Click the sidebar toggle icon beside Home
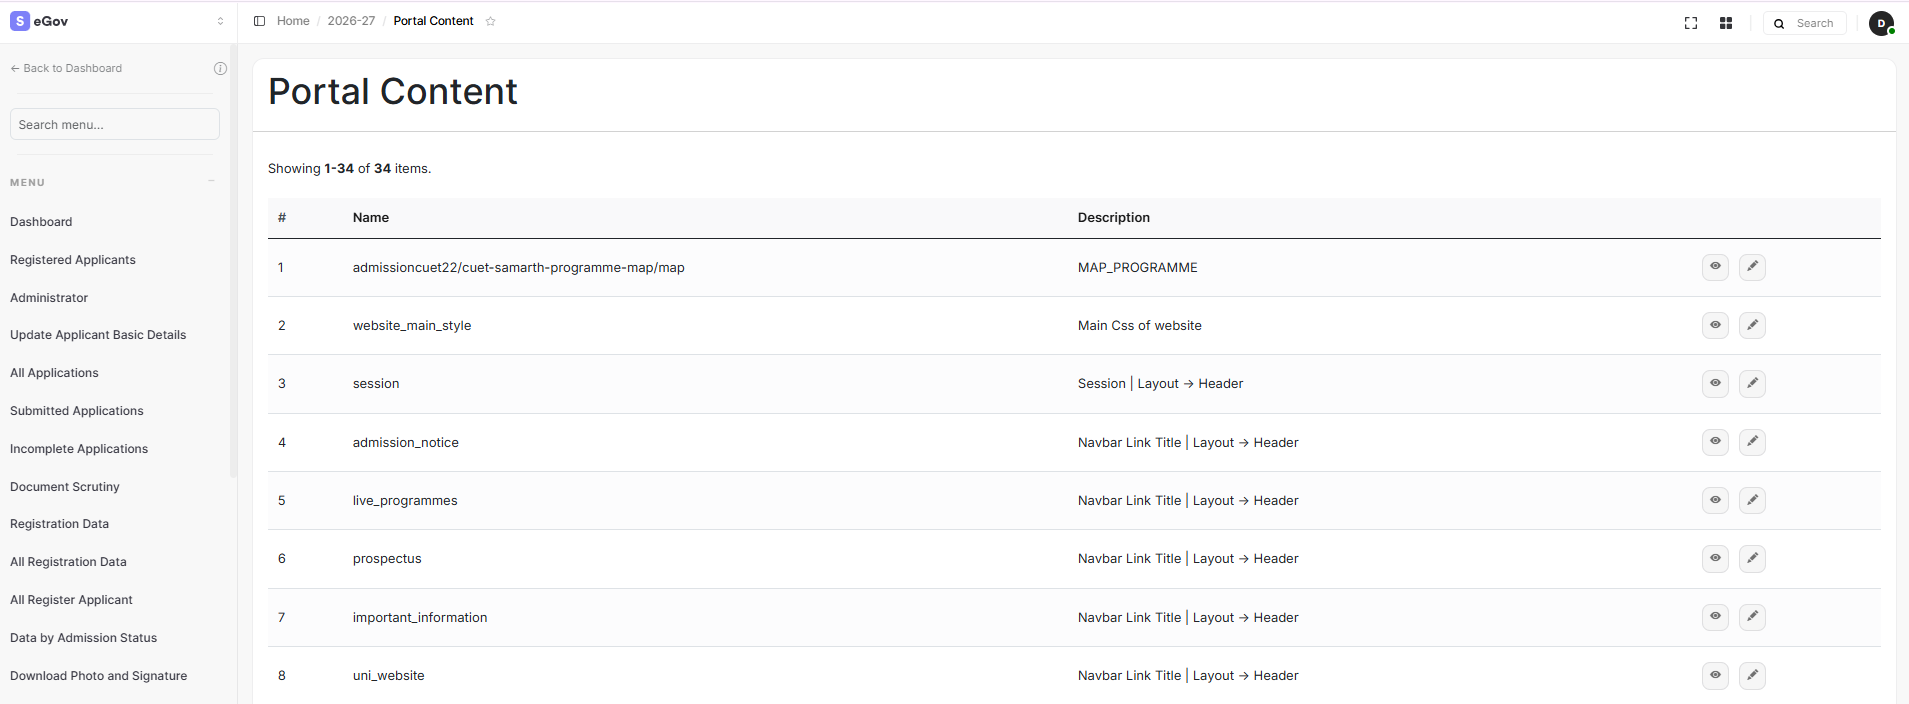The height and width of the screenshot is (704, 1909). coord(259,21)
